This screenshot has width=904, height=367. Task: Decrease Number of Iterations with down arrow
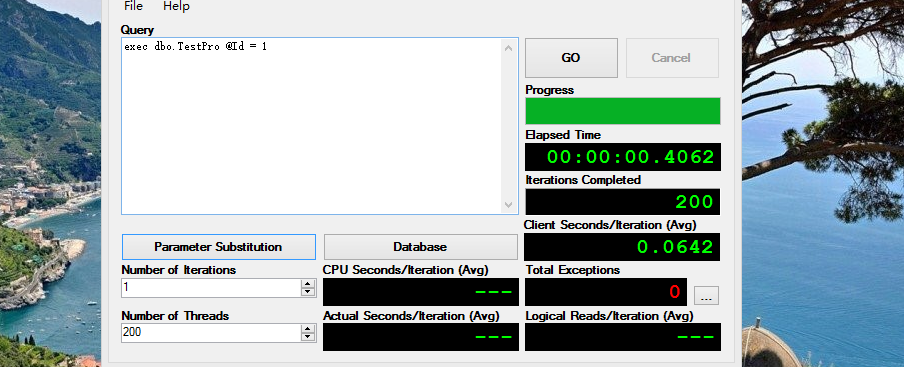308,293
